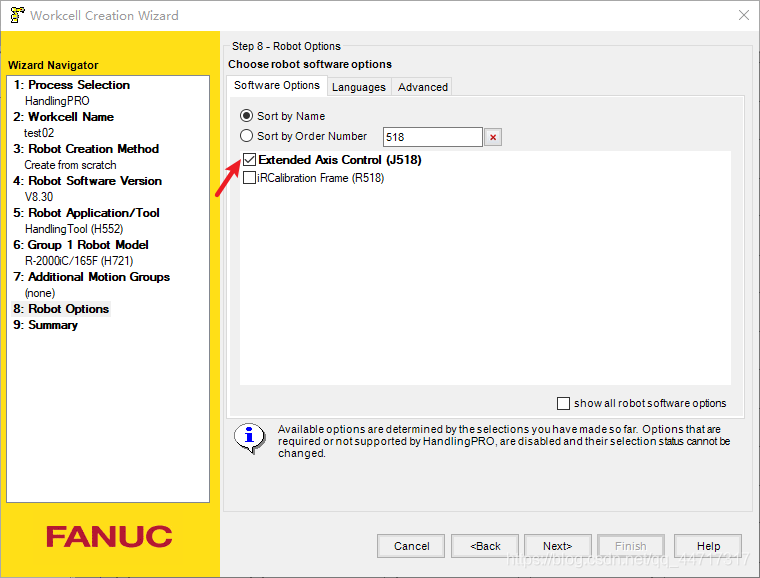
Task: Enable show all robot software options
Action: (563, 403)
